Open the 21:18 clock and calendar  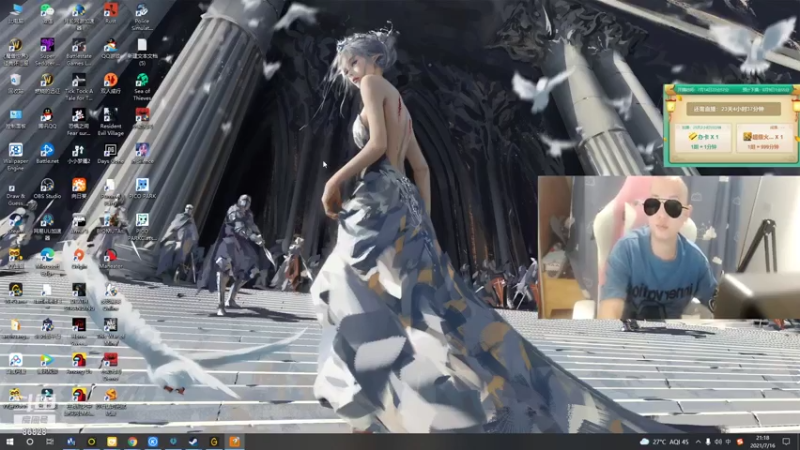[x=763, y=442]
